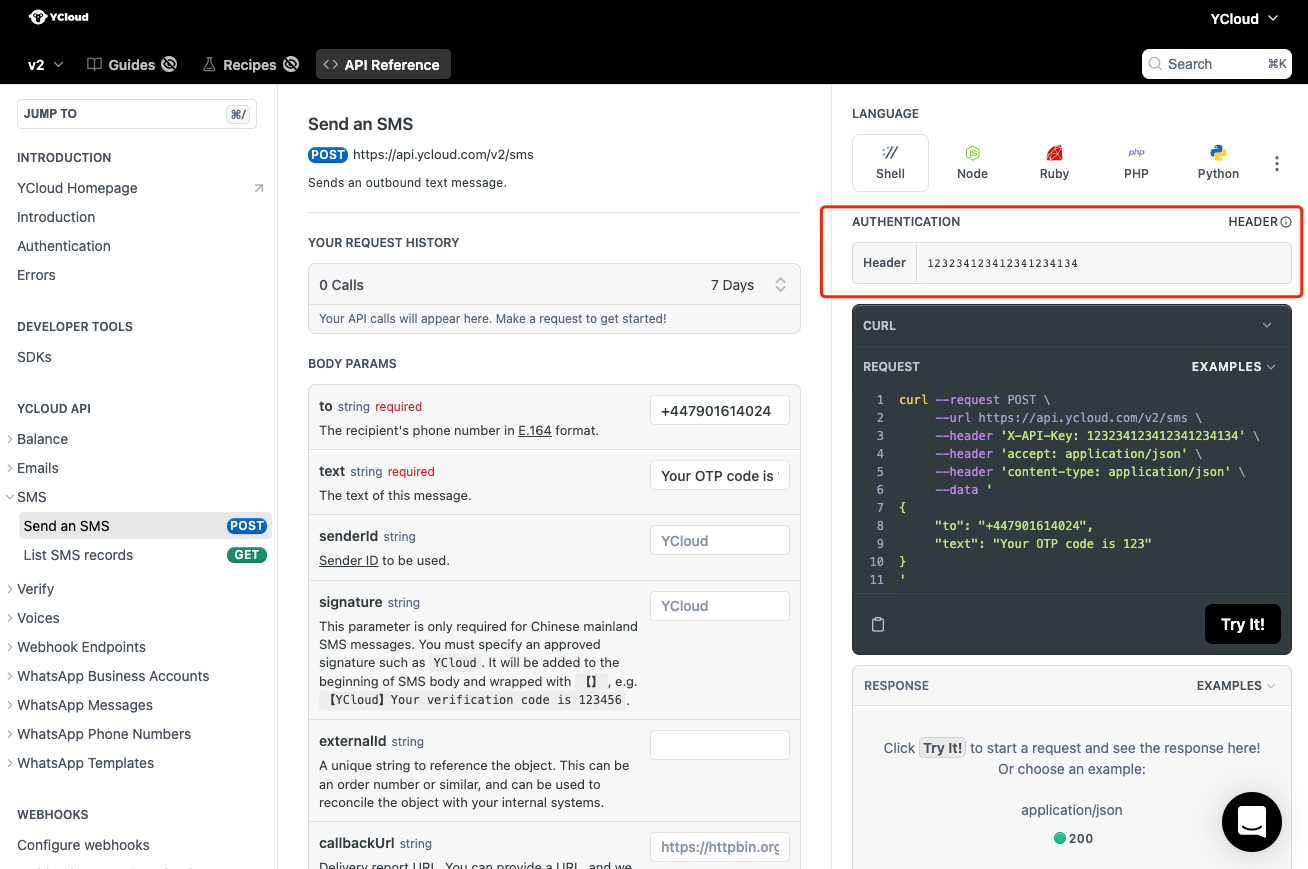Click the external link arrow by YCloud Homepage

click(x=259, y=188)
